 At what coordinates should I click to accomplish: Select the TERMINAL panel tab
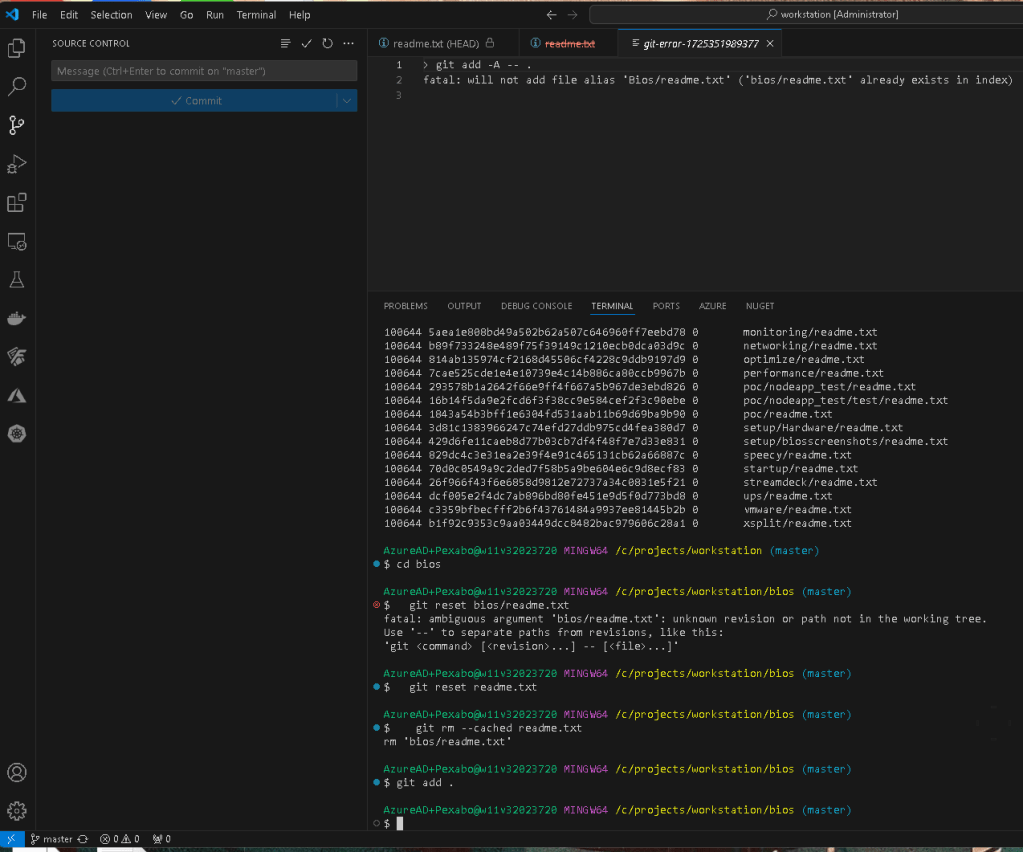pos(612,306)
